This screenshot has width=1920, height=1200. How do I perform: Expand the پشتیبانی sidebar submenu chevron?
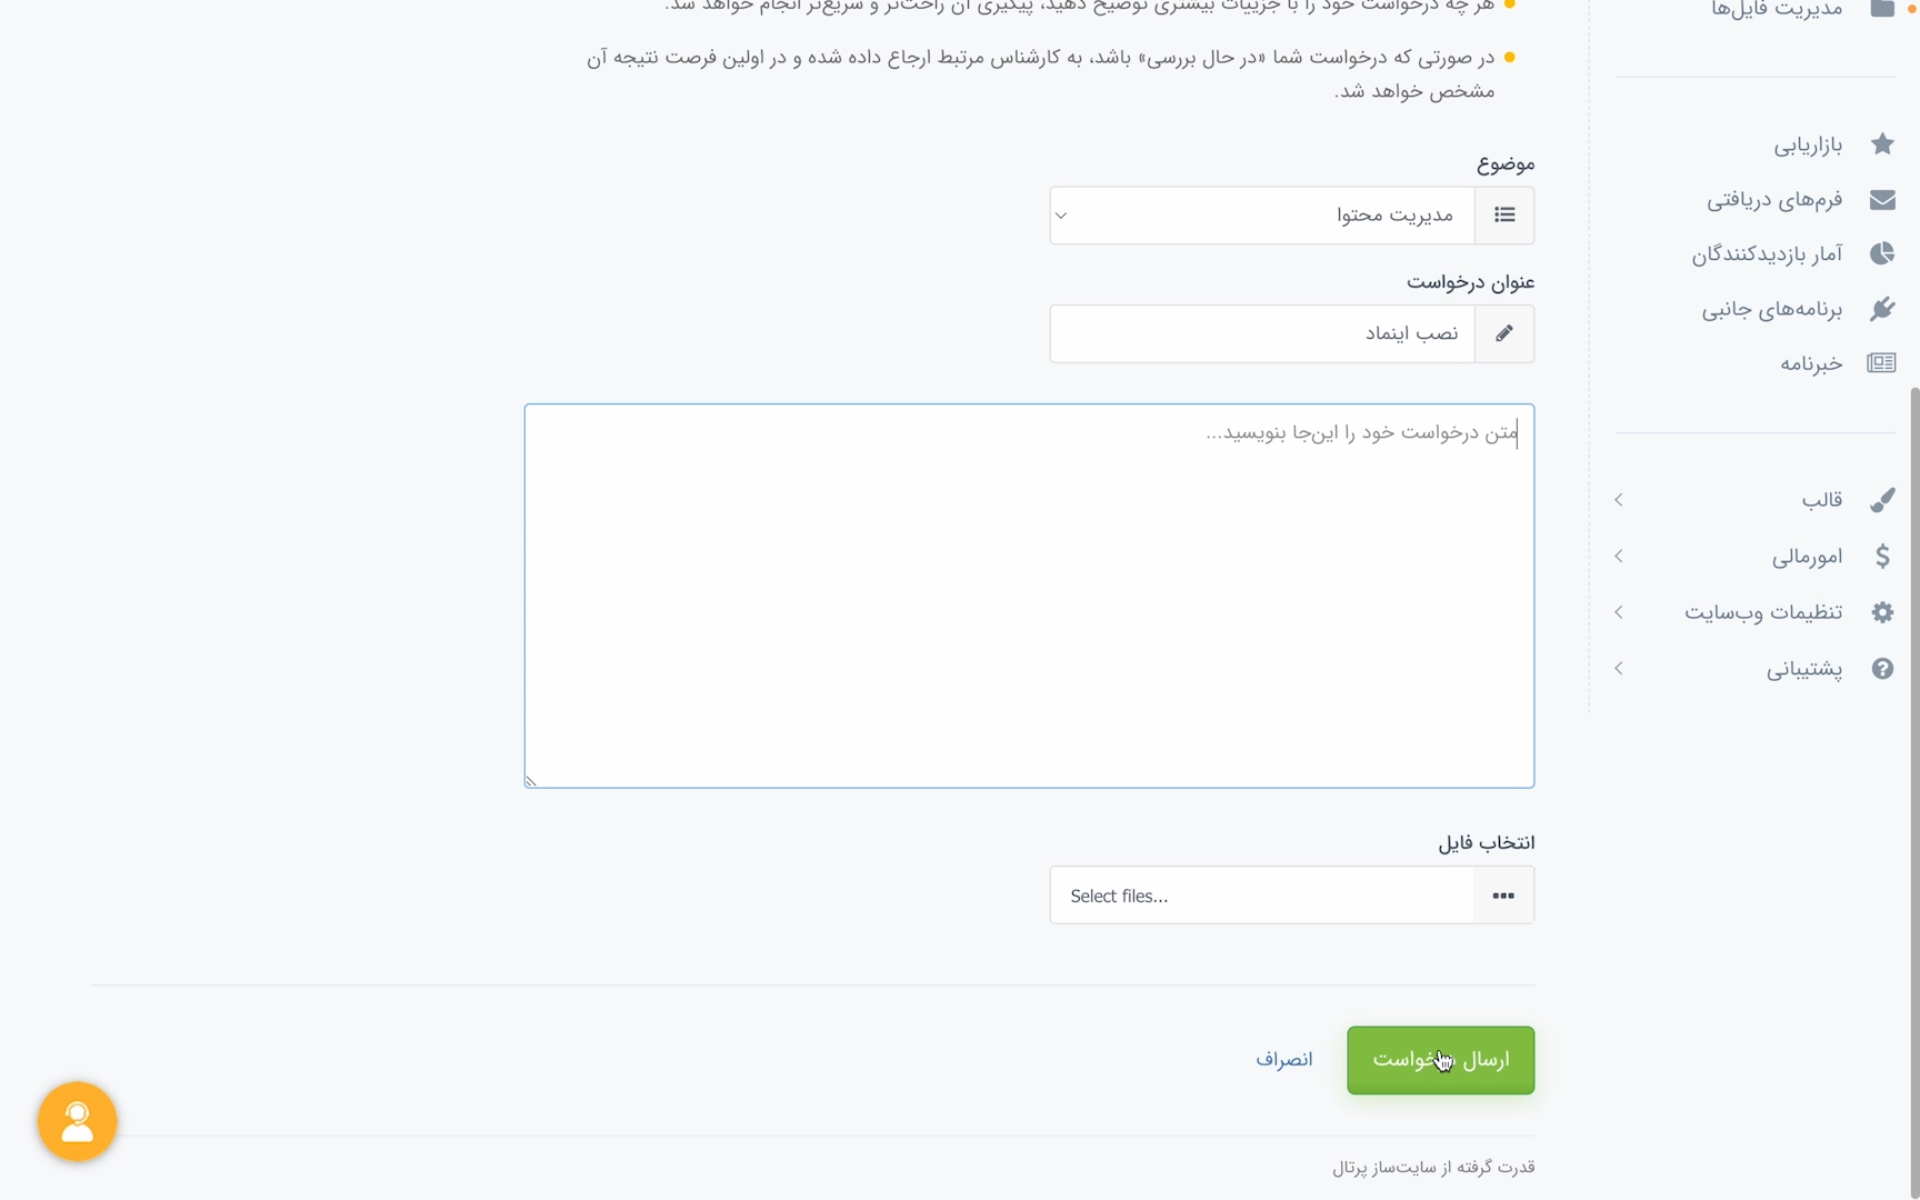tap(1619, 668)
